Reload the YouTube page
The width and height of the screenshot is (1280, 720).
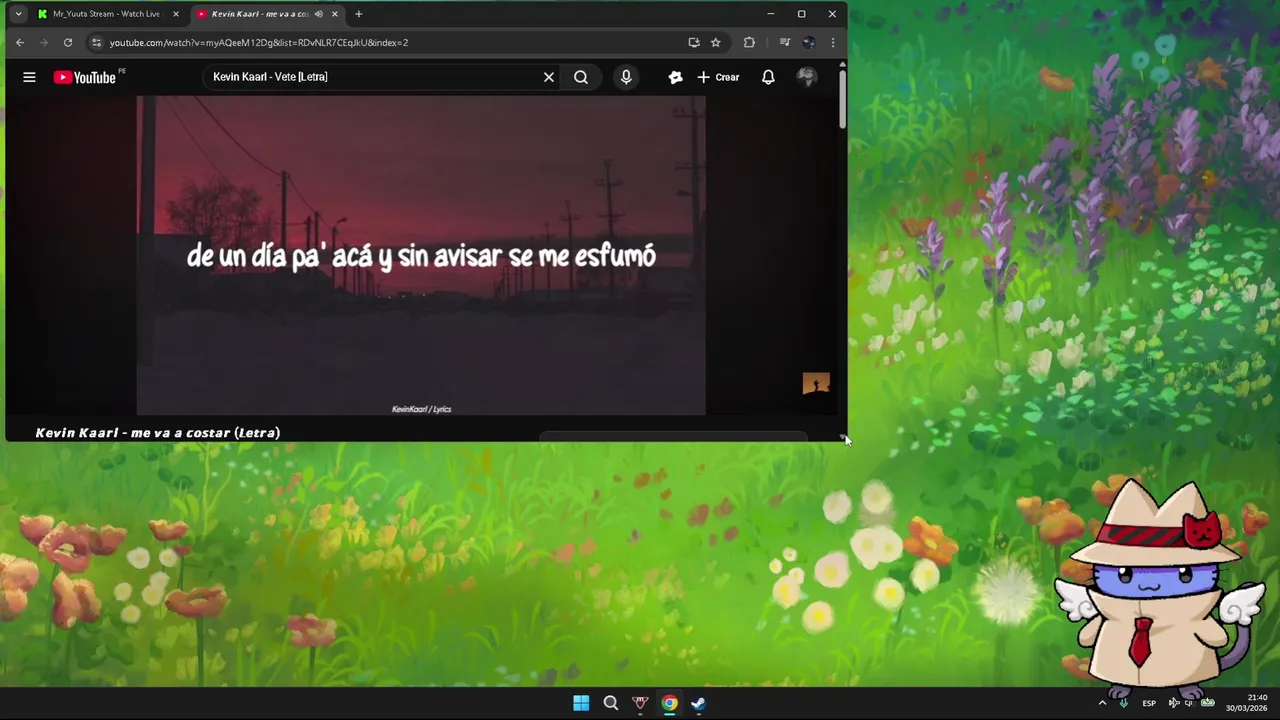(x=68, y=42)
